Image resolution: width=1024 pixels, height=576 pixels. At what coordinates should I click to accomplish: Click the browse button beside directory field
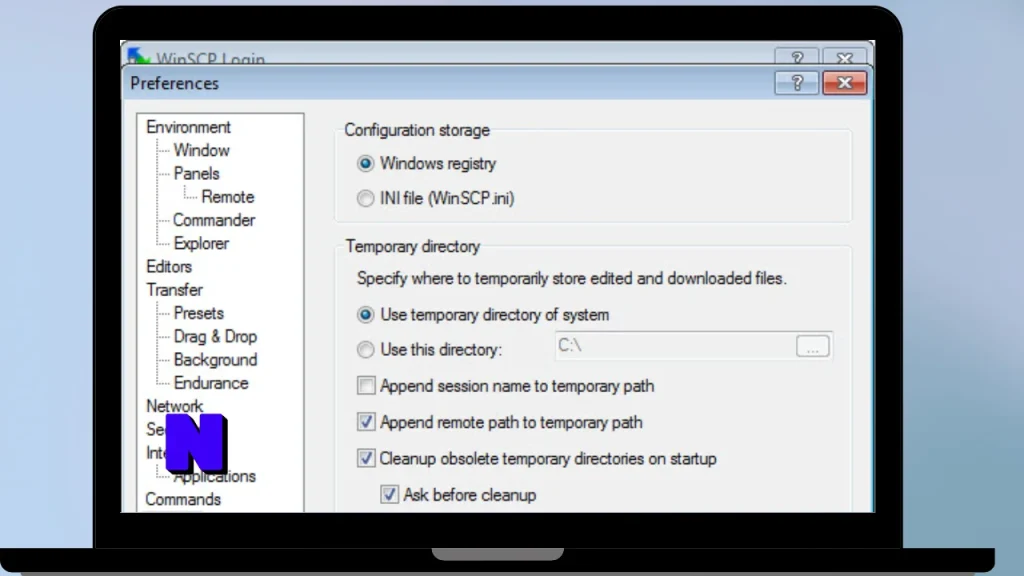coord(812,347)
